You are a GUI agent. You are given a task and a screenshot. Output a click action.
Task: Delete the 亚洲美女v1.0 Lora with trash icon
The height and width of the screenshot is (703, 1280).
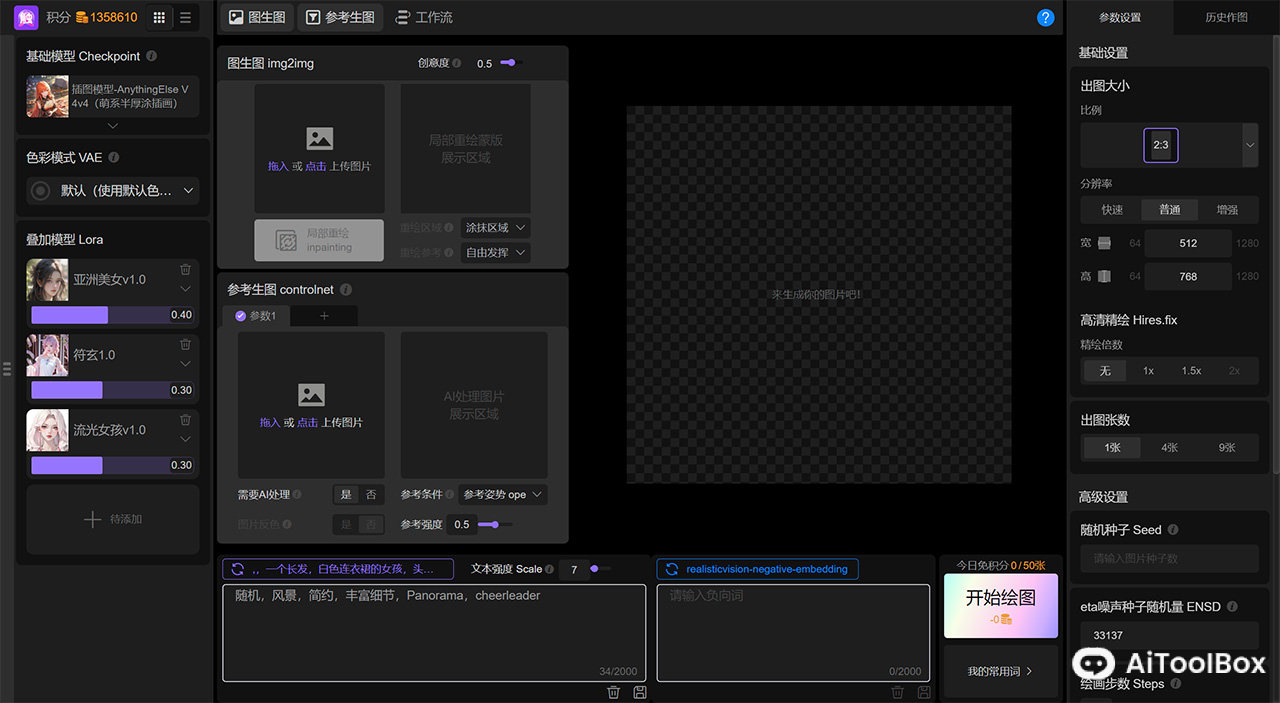point(185,269)
